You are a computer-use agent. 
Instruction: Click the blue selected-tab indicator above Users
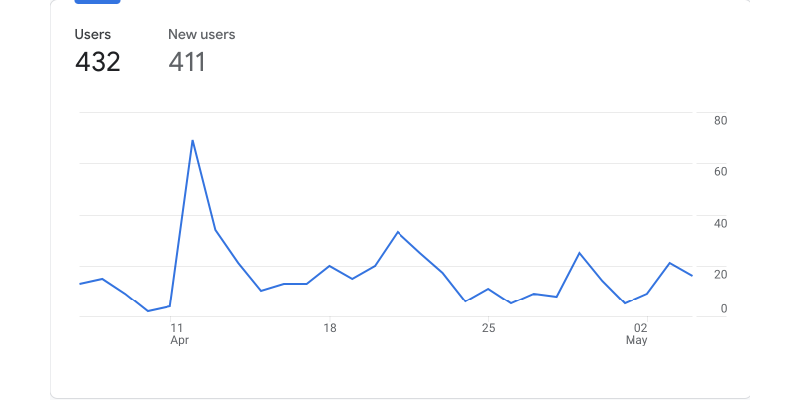tap(98, 2)
